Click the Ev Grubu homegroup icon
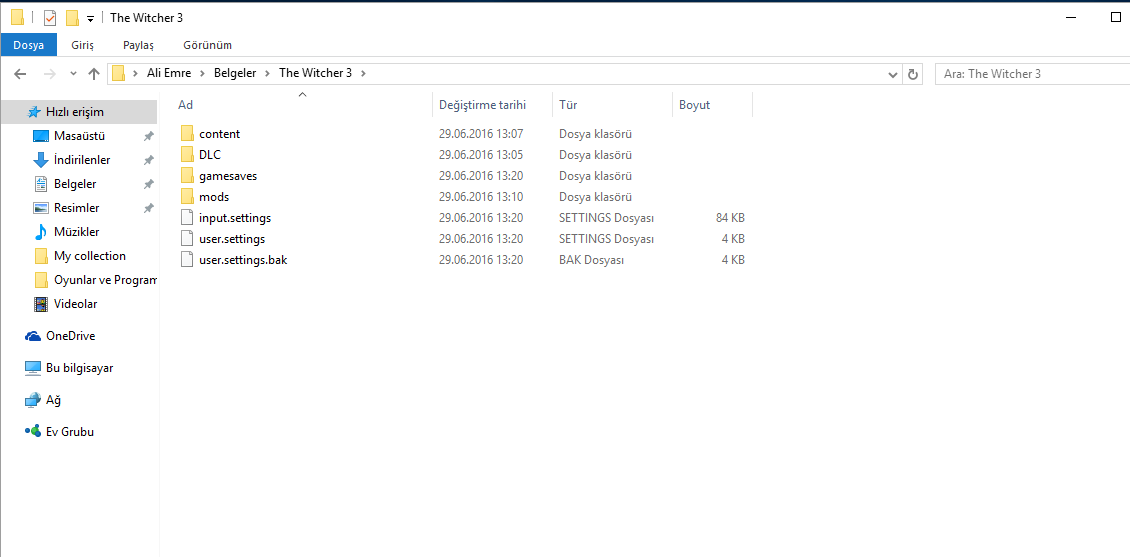Image resolution: width=1130 pixels, height=557 pixels. (x=33, y=432)
